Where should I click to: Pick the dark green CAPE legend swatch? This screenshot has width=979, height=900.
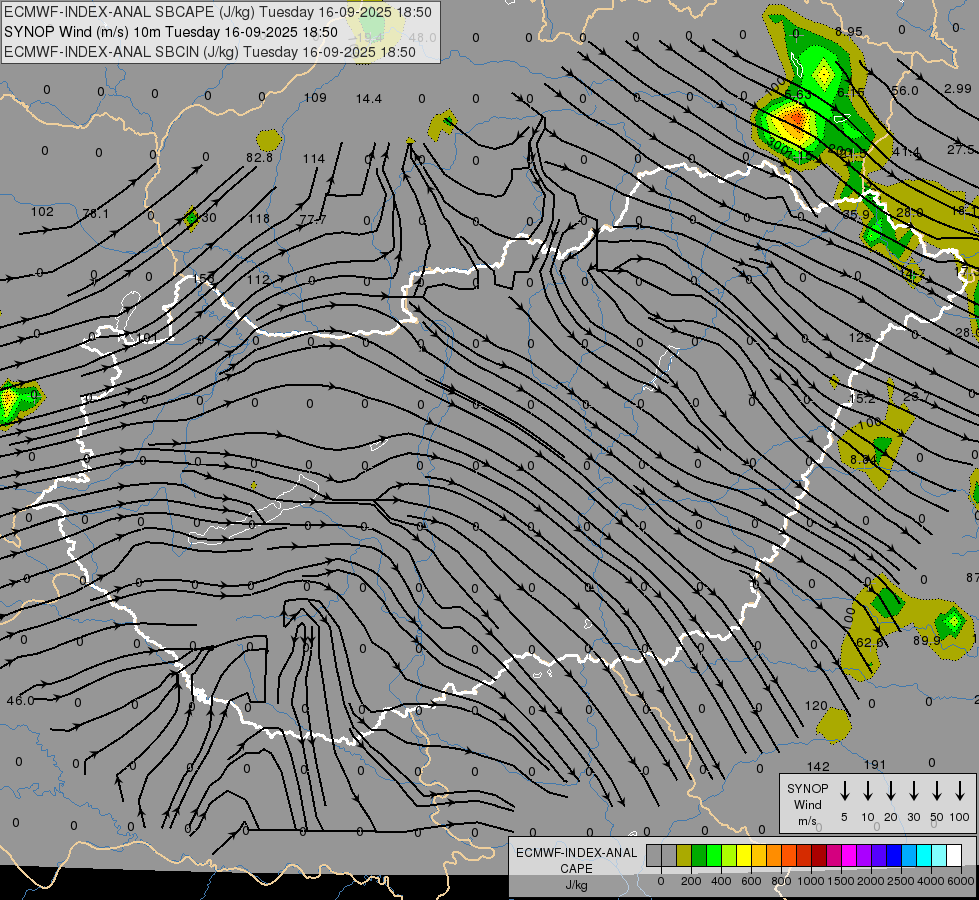click(699, 855)
